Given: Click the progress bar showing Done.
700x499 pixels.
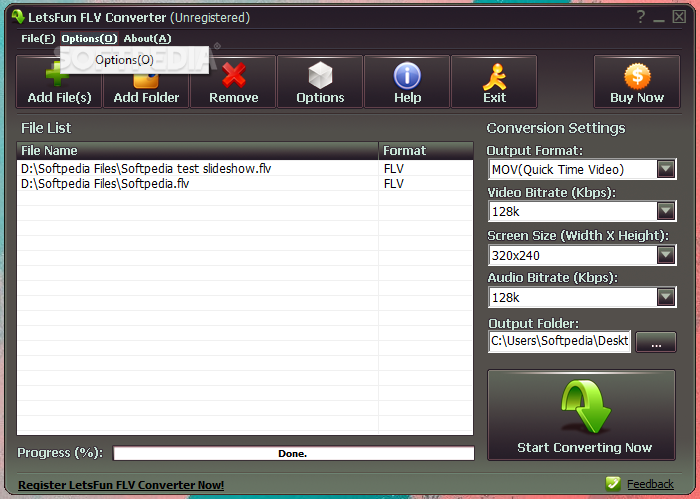Looking at the screenshot, I should tap(293, 453).
